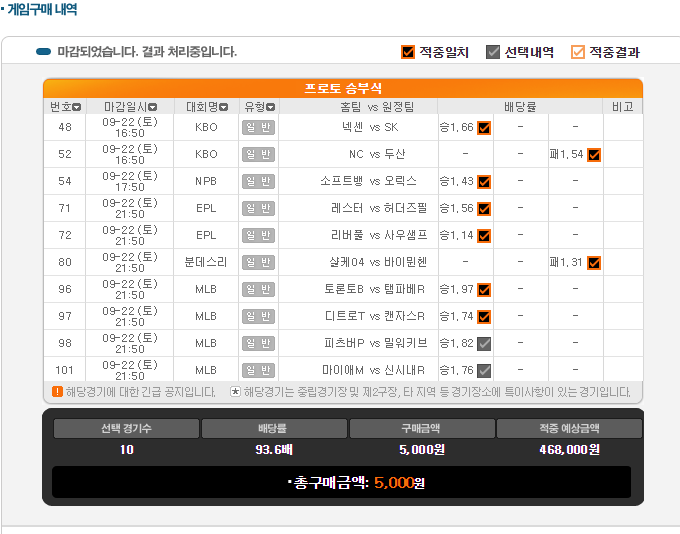Screen dimensions: 680x534
Task: Toggle the 패 1.54 checkbox for NC vs 두산
Action: [594, 154]
